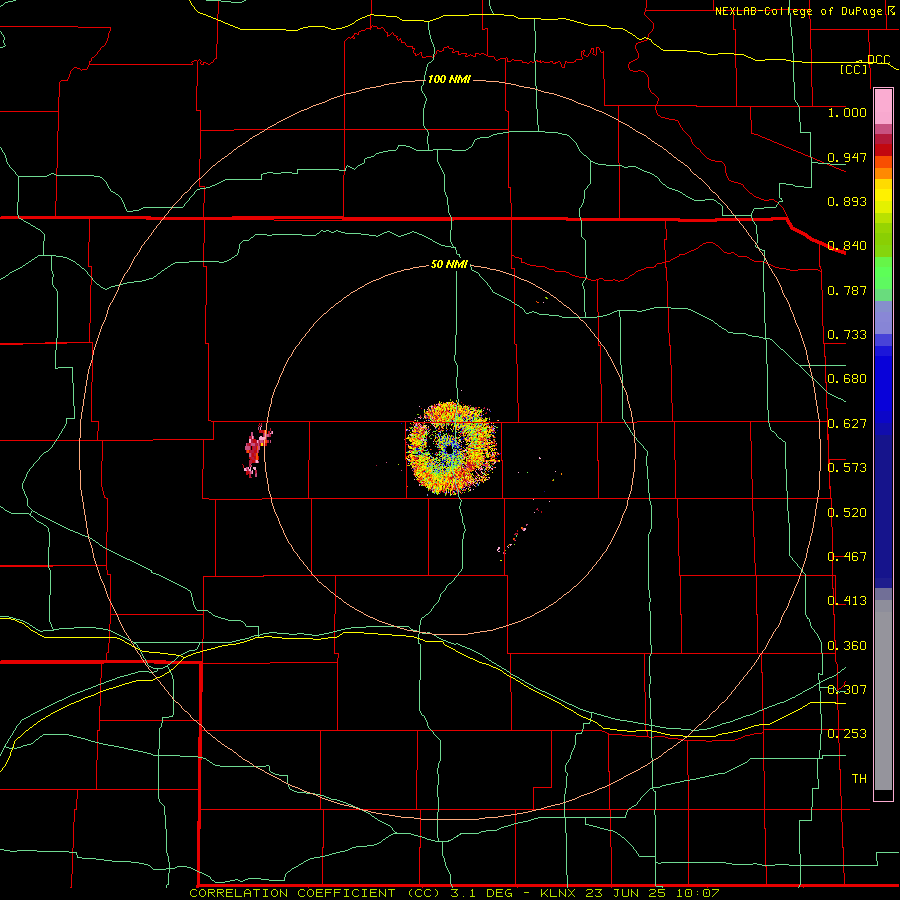Click the TH label on the scale
900x900 pixels.
tap(859, 779)
